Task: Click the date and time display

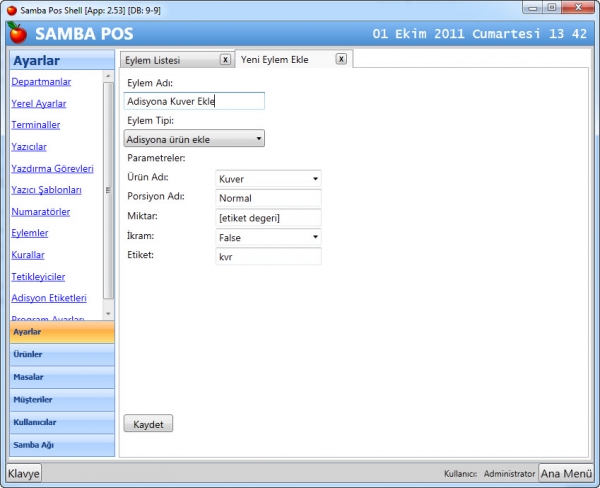Action: point(479,34)
